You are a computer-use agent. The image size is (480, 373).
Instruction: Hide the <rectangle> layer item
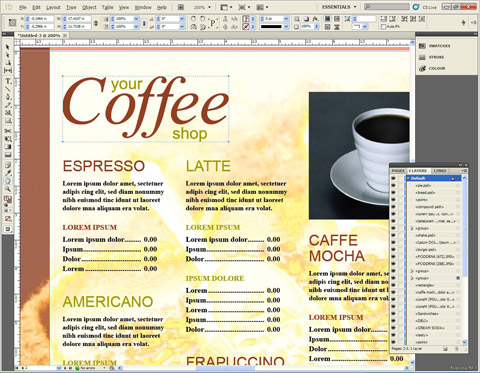(394, 285)
